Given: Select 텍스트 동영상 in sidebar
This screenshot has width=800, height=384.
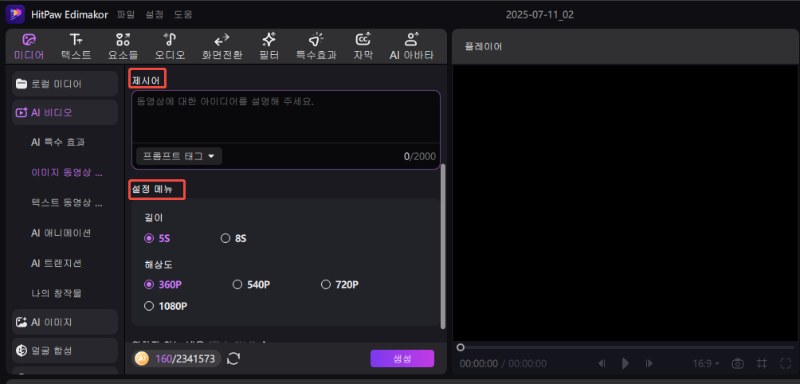Looking at the screenshot, I should tap(67, 202).
